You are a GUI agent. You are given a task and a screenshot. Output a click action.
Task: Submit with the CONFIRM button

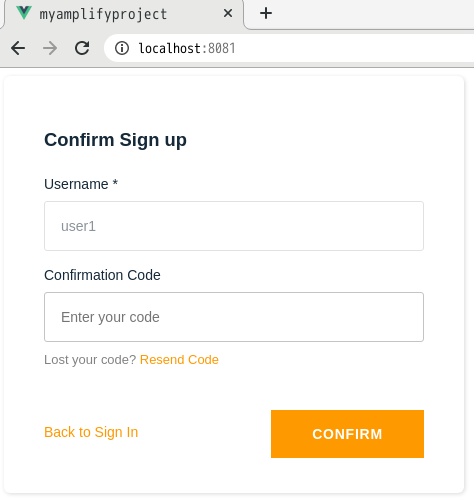tap(347, 434)
